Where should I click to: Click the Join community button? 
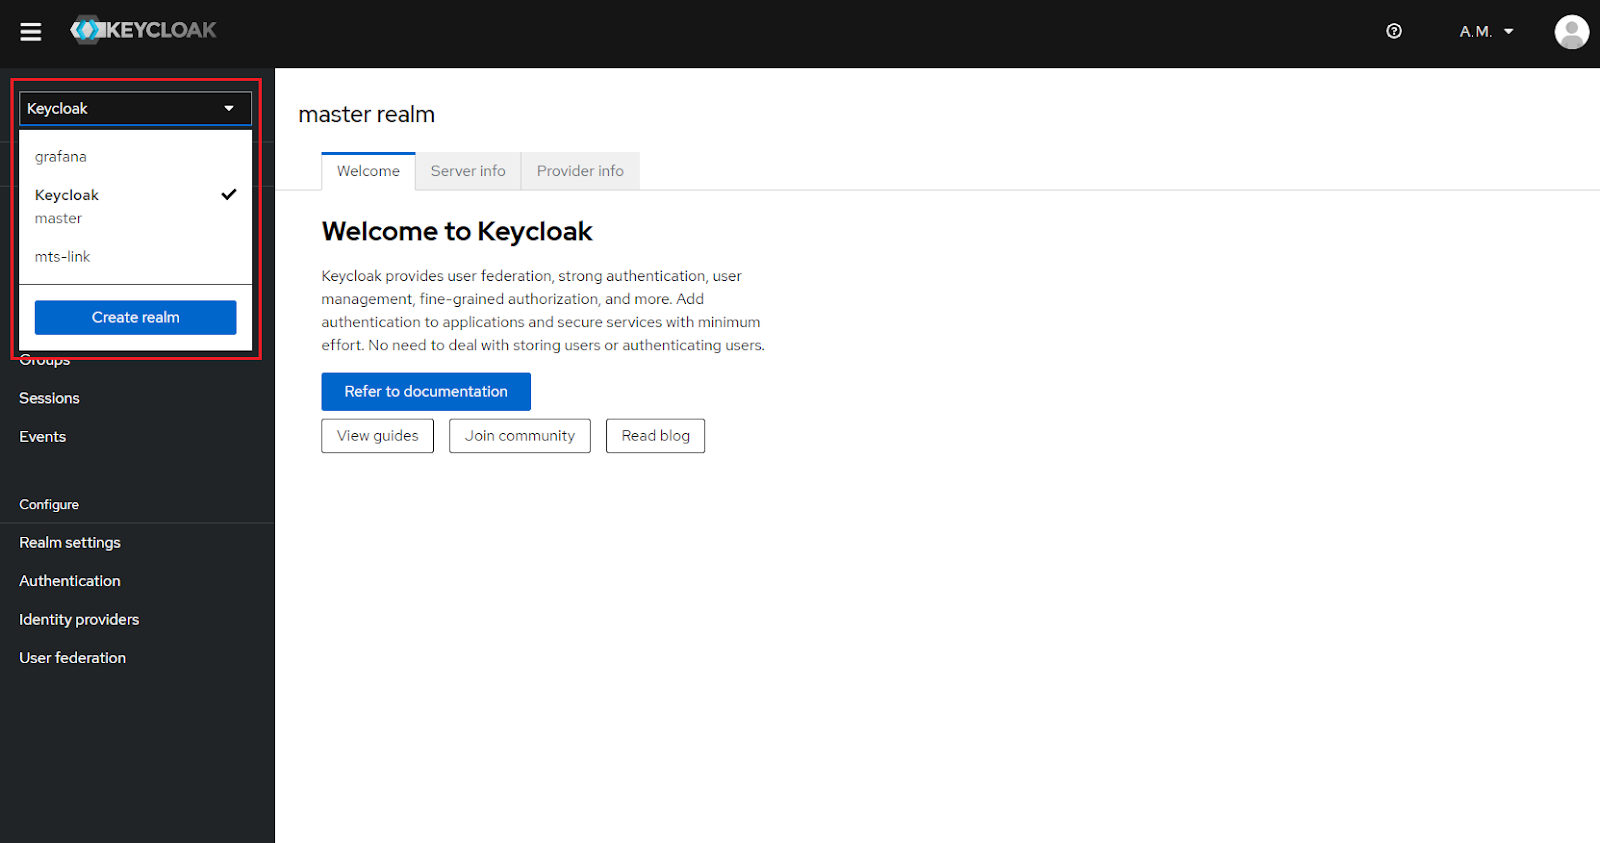pos(520,436)
